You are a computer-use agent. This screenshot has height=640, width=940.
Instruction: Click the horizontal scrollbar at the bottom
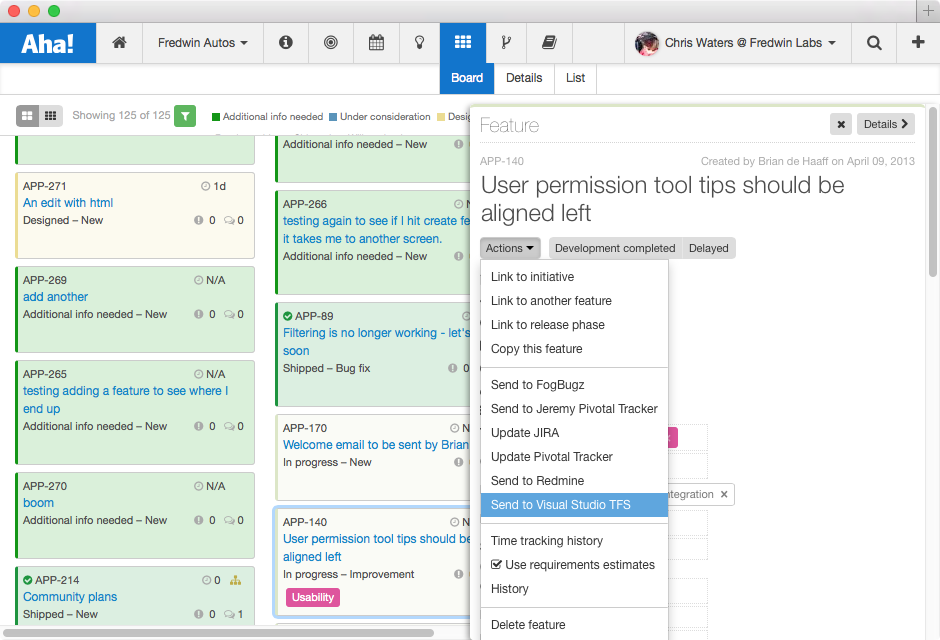coord(219,633)
